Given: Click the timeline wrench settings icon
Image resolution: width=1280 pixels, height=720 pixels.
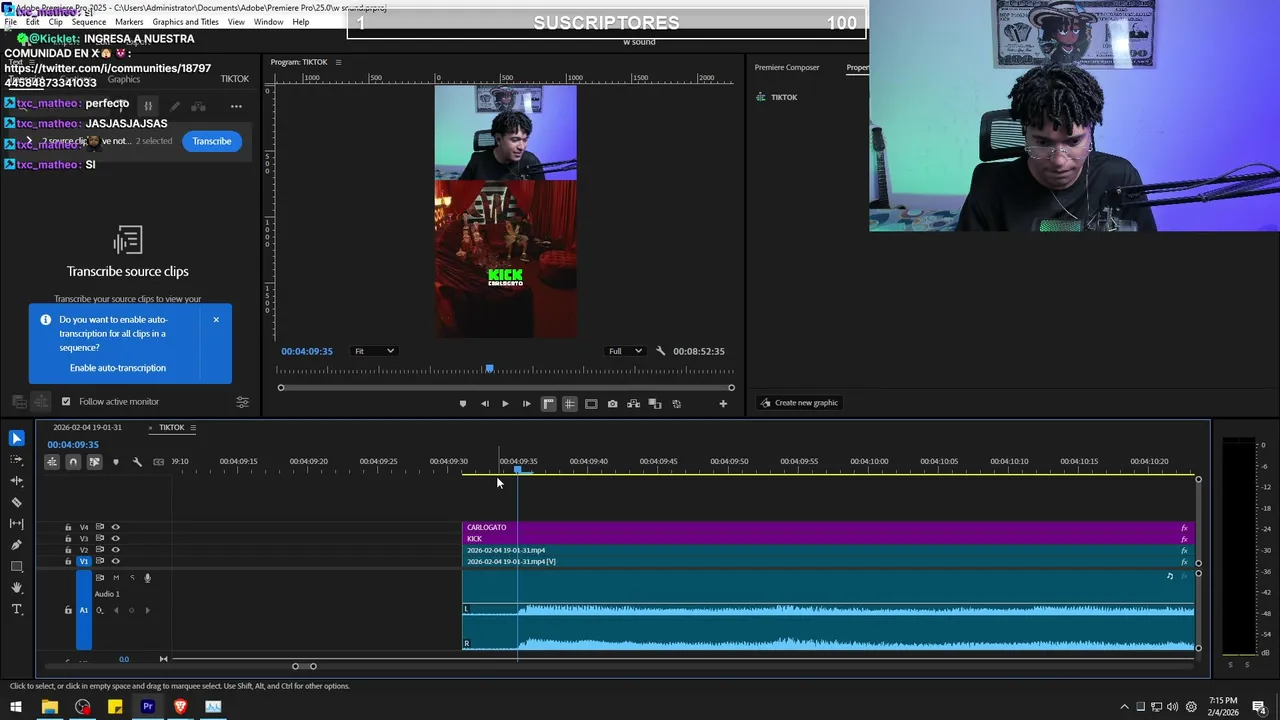Looking at the screenshot, I should point(137,462).
